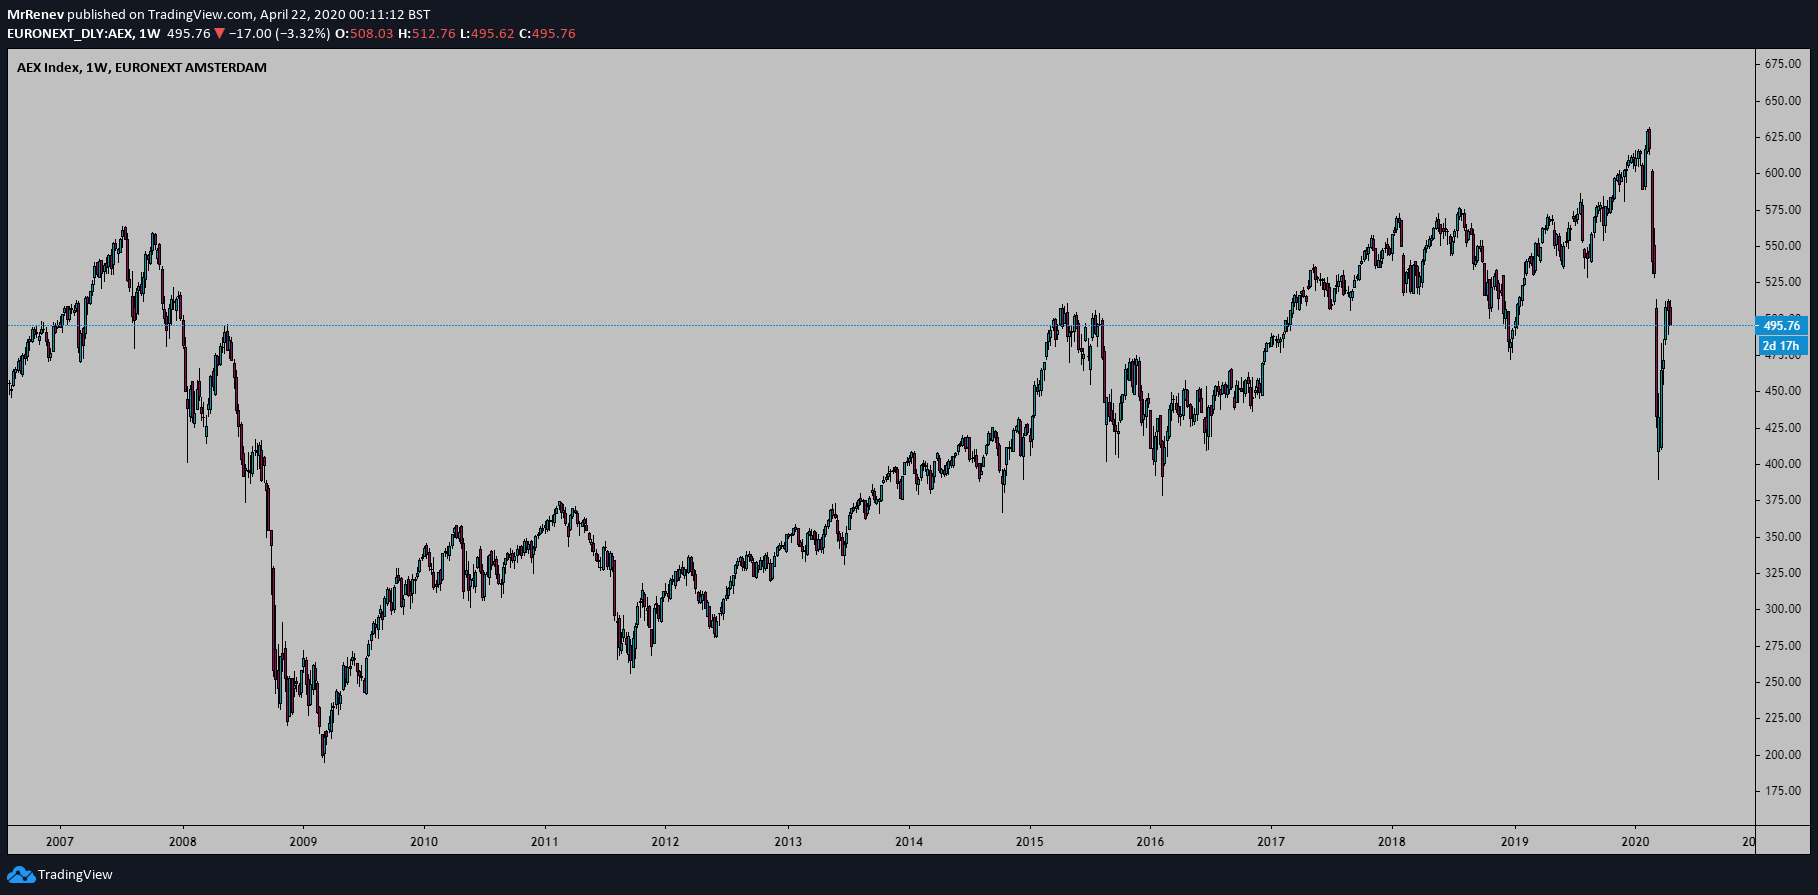Click the 325.00 price axis label
The width and height of the screenshot is (1818, 895).
click(x=1783, y=573)
